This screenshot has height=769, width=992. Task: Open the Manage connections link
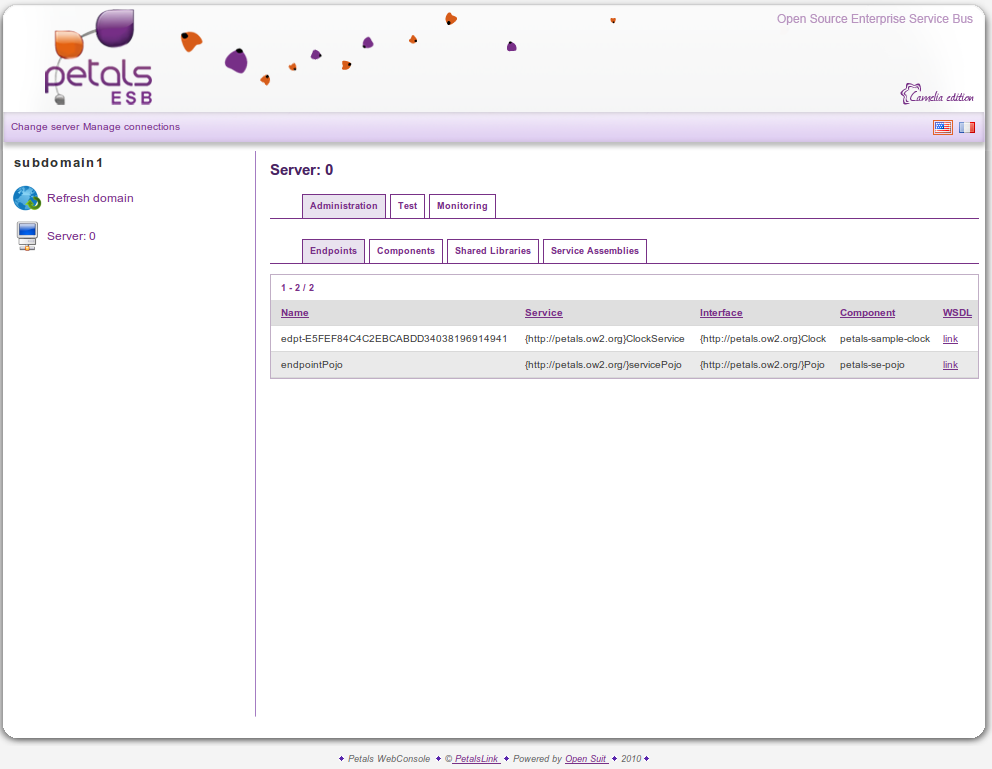click(x=131, y=127)
